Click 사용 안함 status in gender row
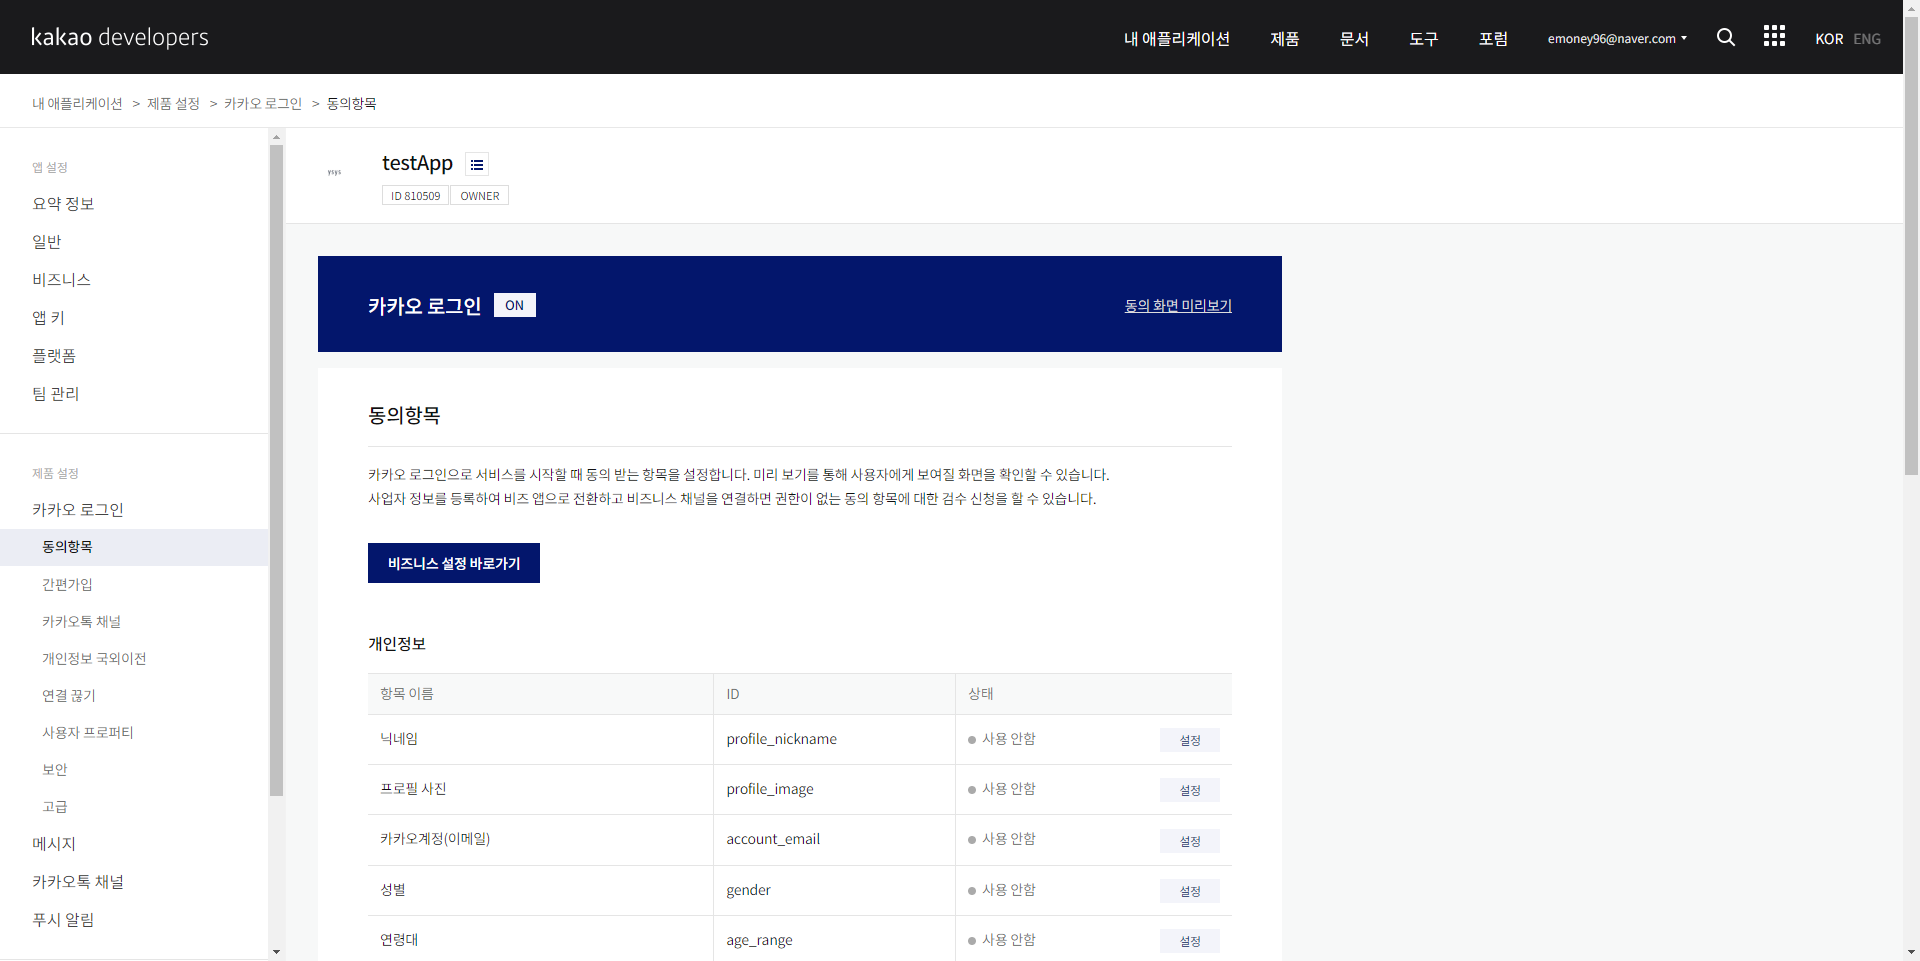The width and height of the screenshot is (1920, 961). pos(1002,890)
